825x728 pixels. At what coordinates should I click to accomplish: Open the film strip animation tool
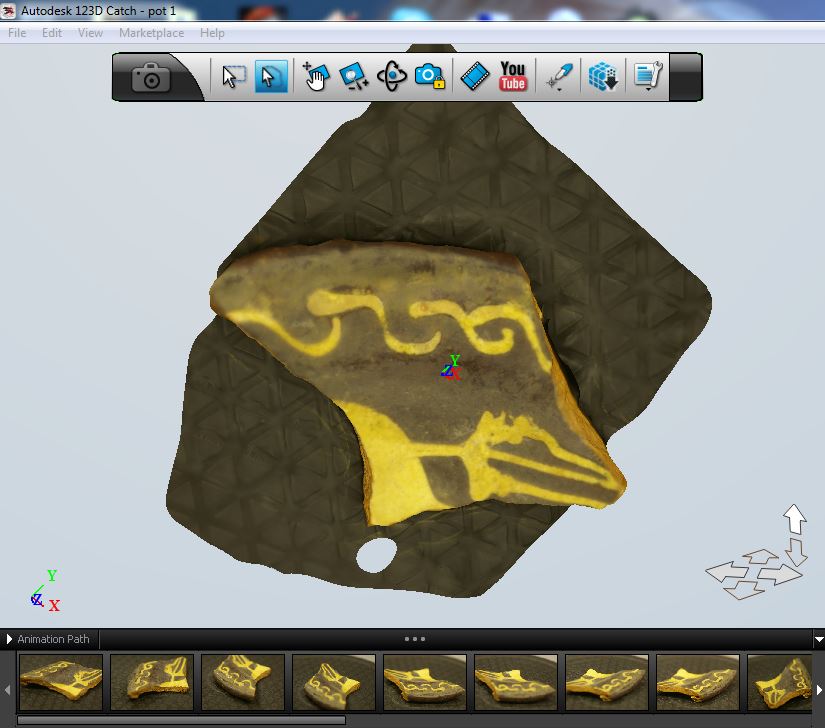pos(475,77)
